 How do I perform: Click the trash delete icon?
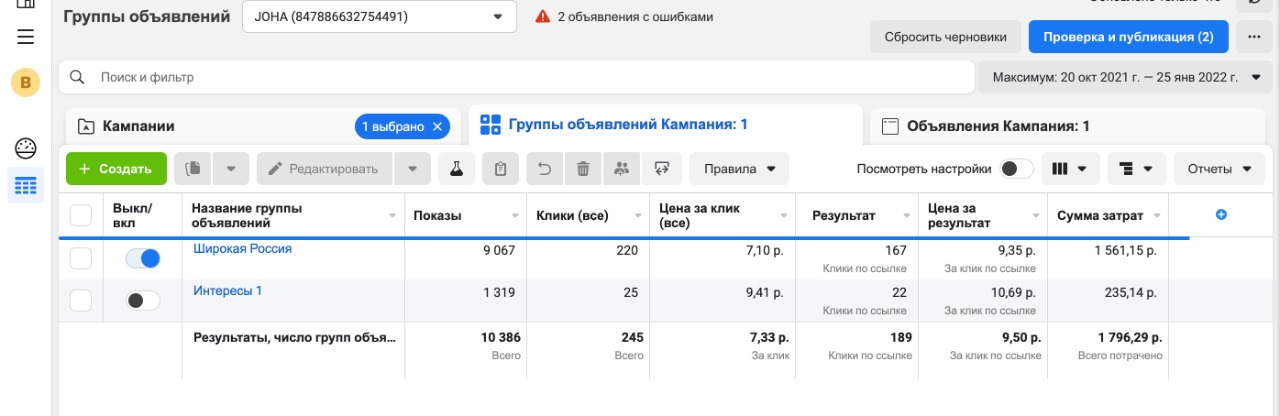(x=583, y=169)
